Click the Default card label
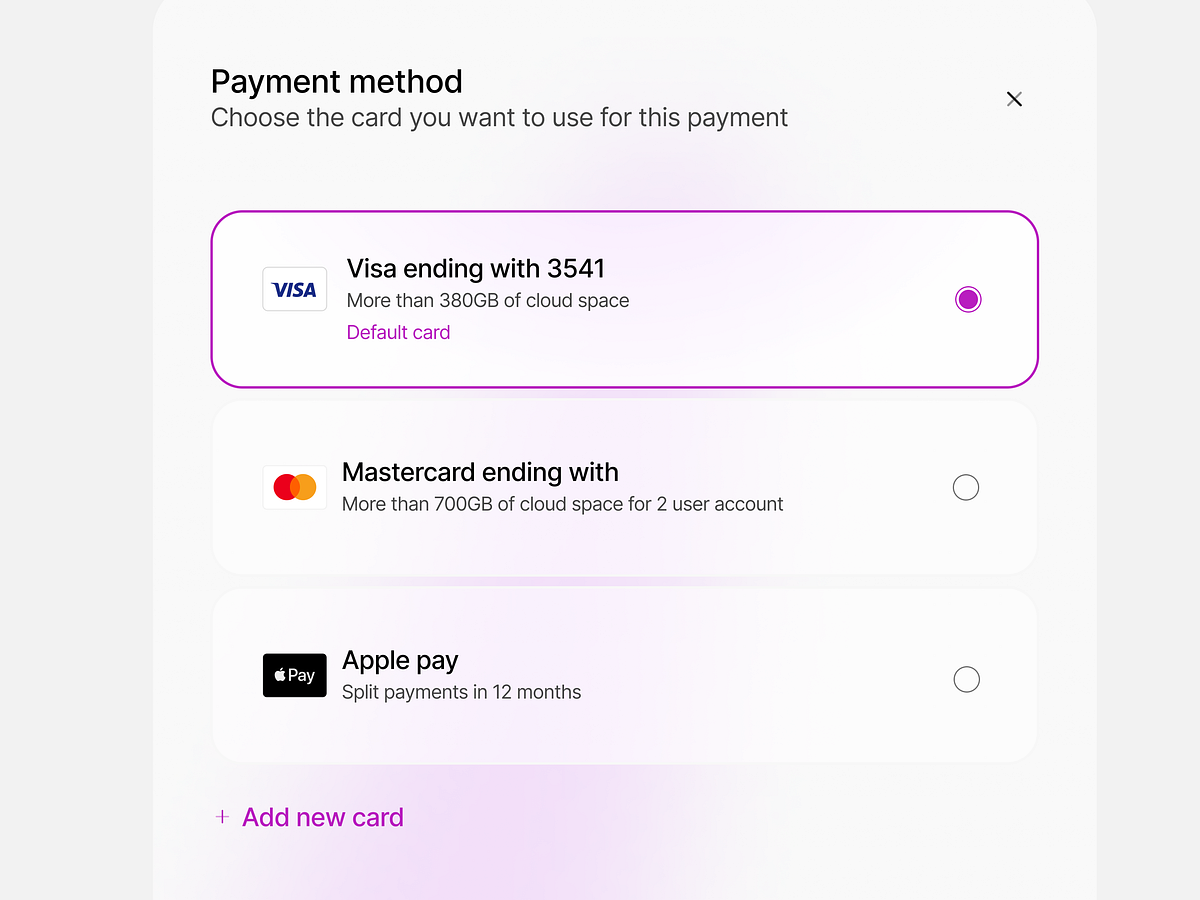 [x=398, y=331]
